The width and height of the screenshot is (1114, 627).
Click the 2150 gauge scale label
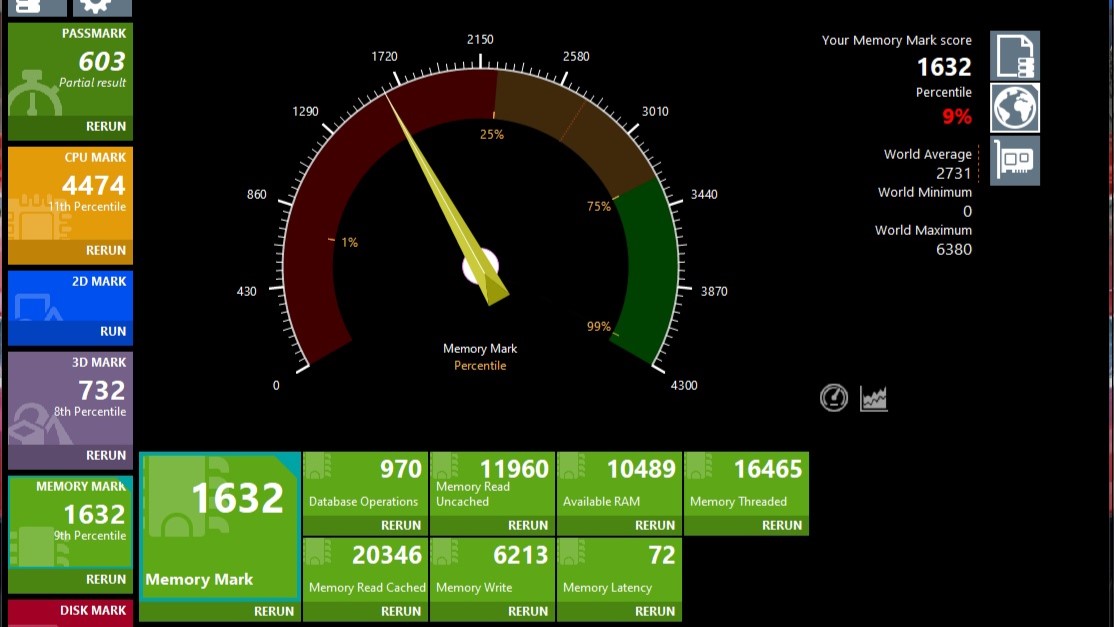pos(480,40)
